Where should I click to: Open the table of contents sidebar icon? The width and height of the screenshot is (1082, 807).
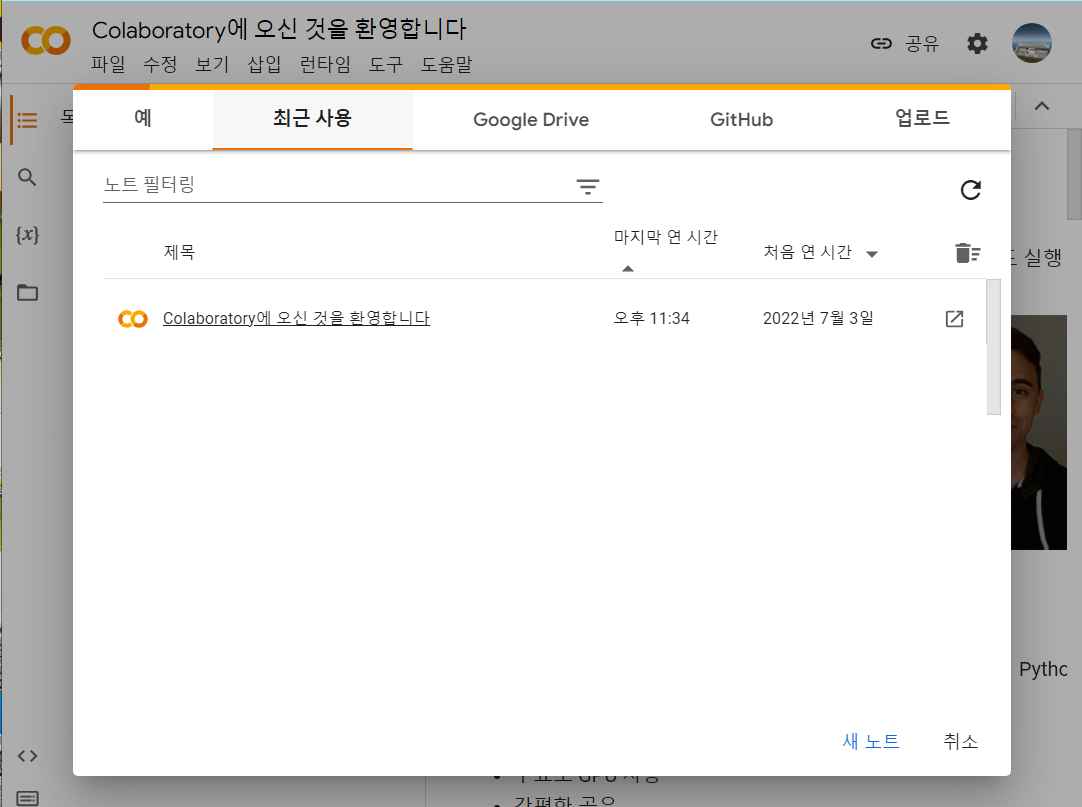pos(27,120)
